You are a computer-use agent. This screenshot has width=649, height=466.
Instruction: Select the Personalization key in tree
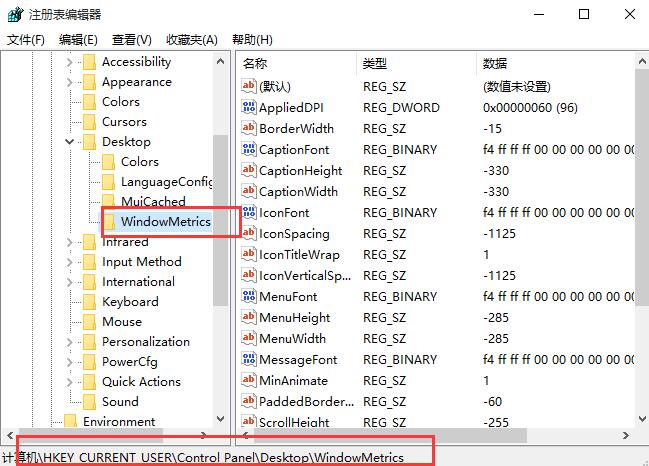(x=145, y=342)
